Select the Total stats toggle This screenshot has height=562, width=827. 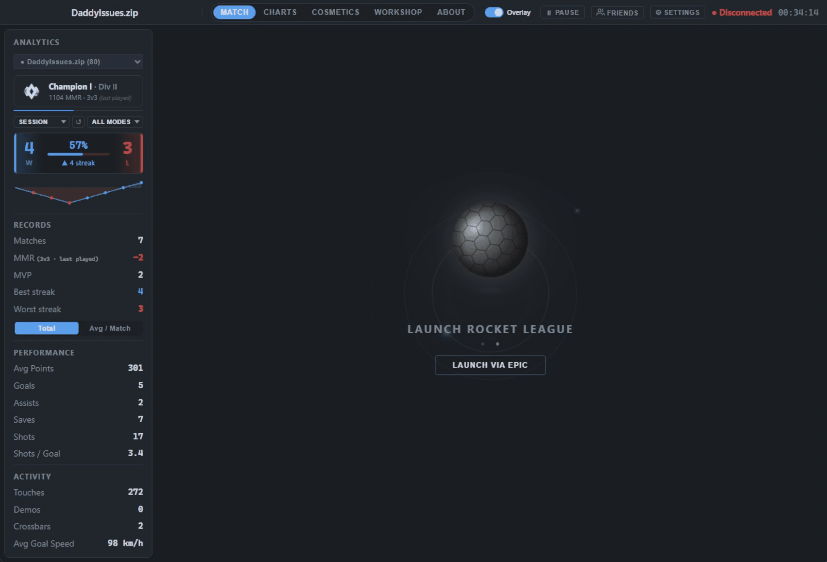pyautogui.click(x=46, y=328)
